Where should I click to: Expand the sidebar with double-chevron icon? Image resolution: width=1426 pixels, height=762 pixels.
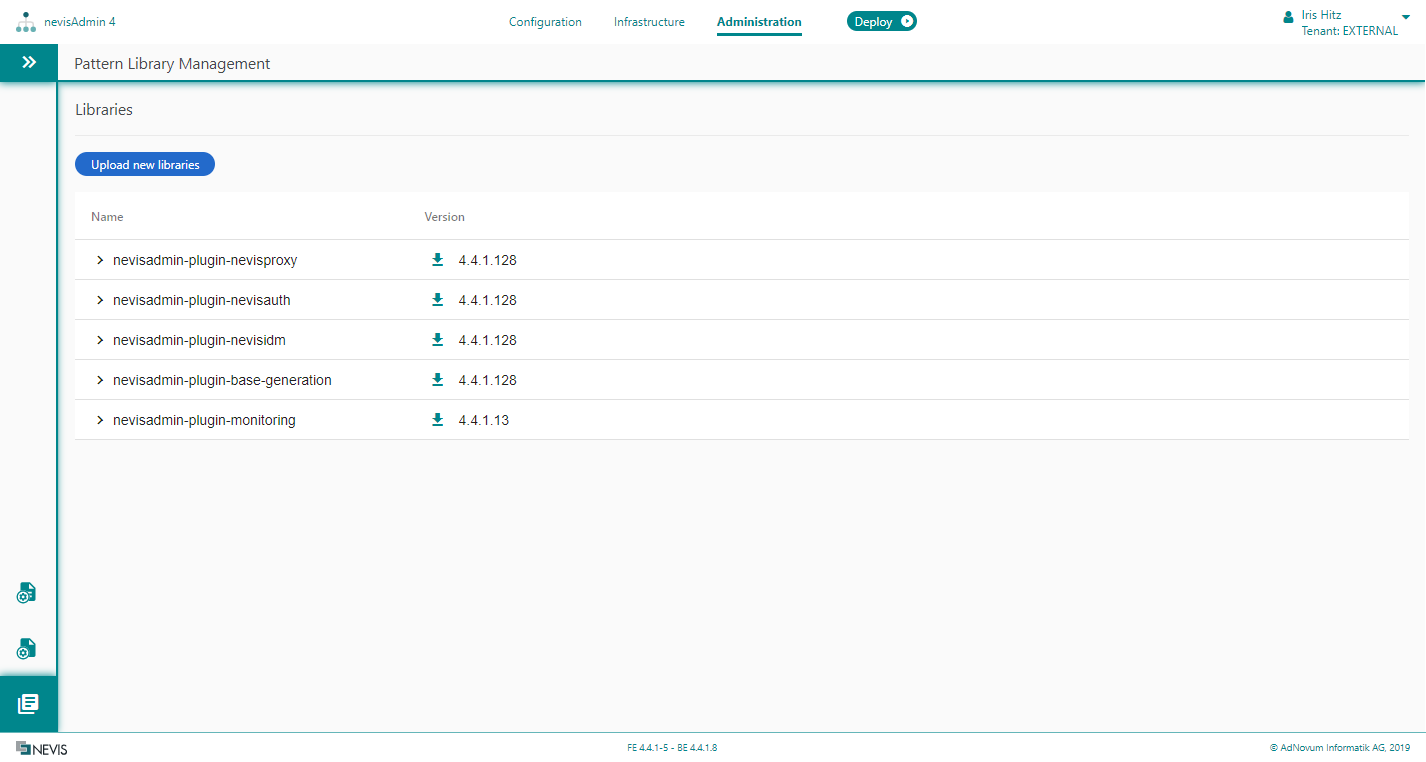29,62
